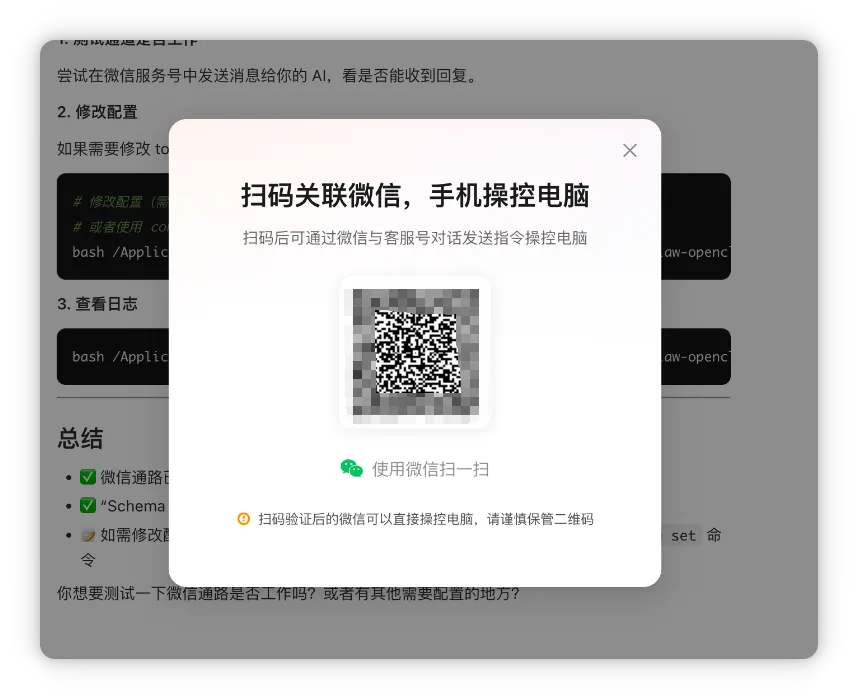Click the '3. 查看日志' heading in background
858x699 pixels.
point(97,304)
